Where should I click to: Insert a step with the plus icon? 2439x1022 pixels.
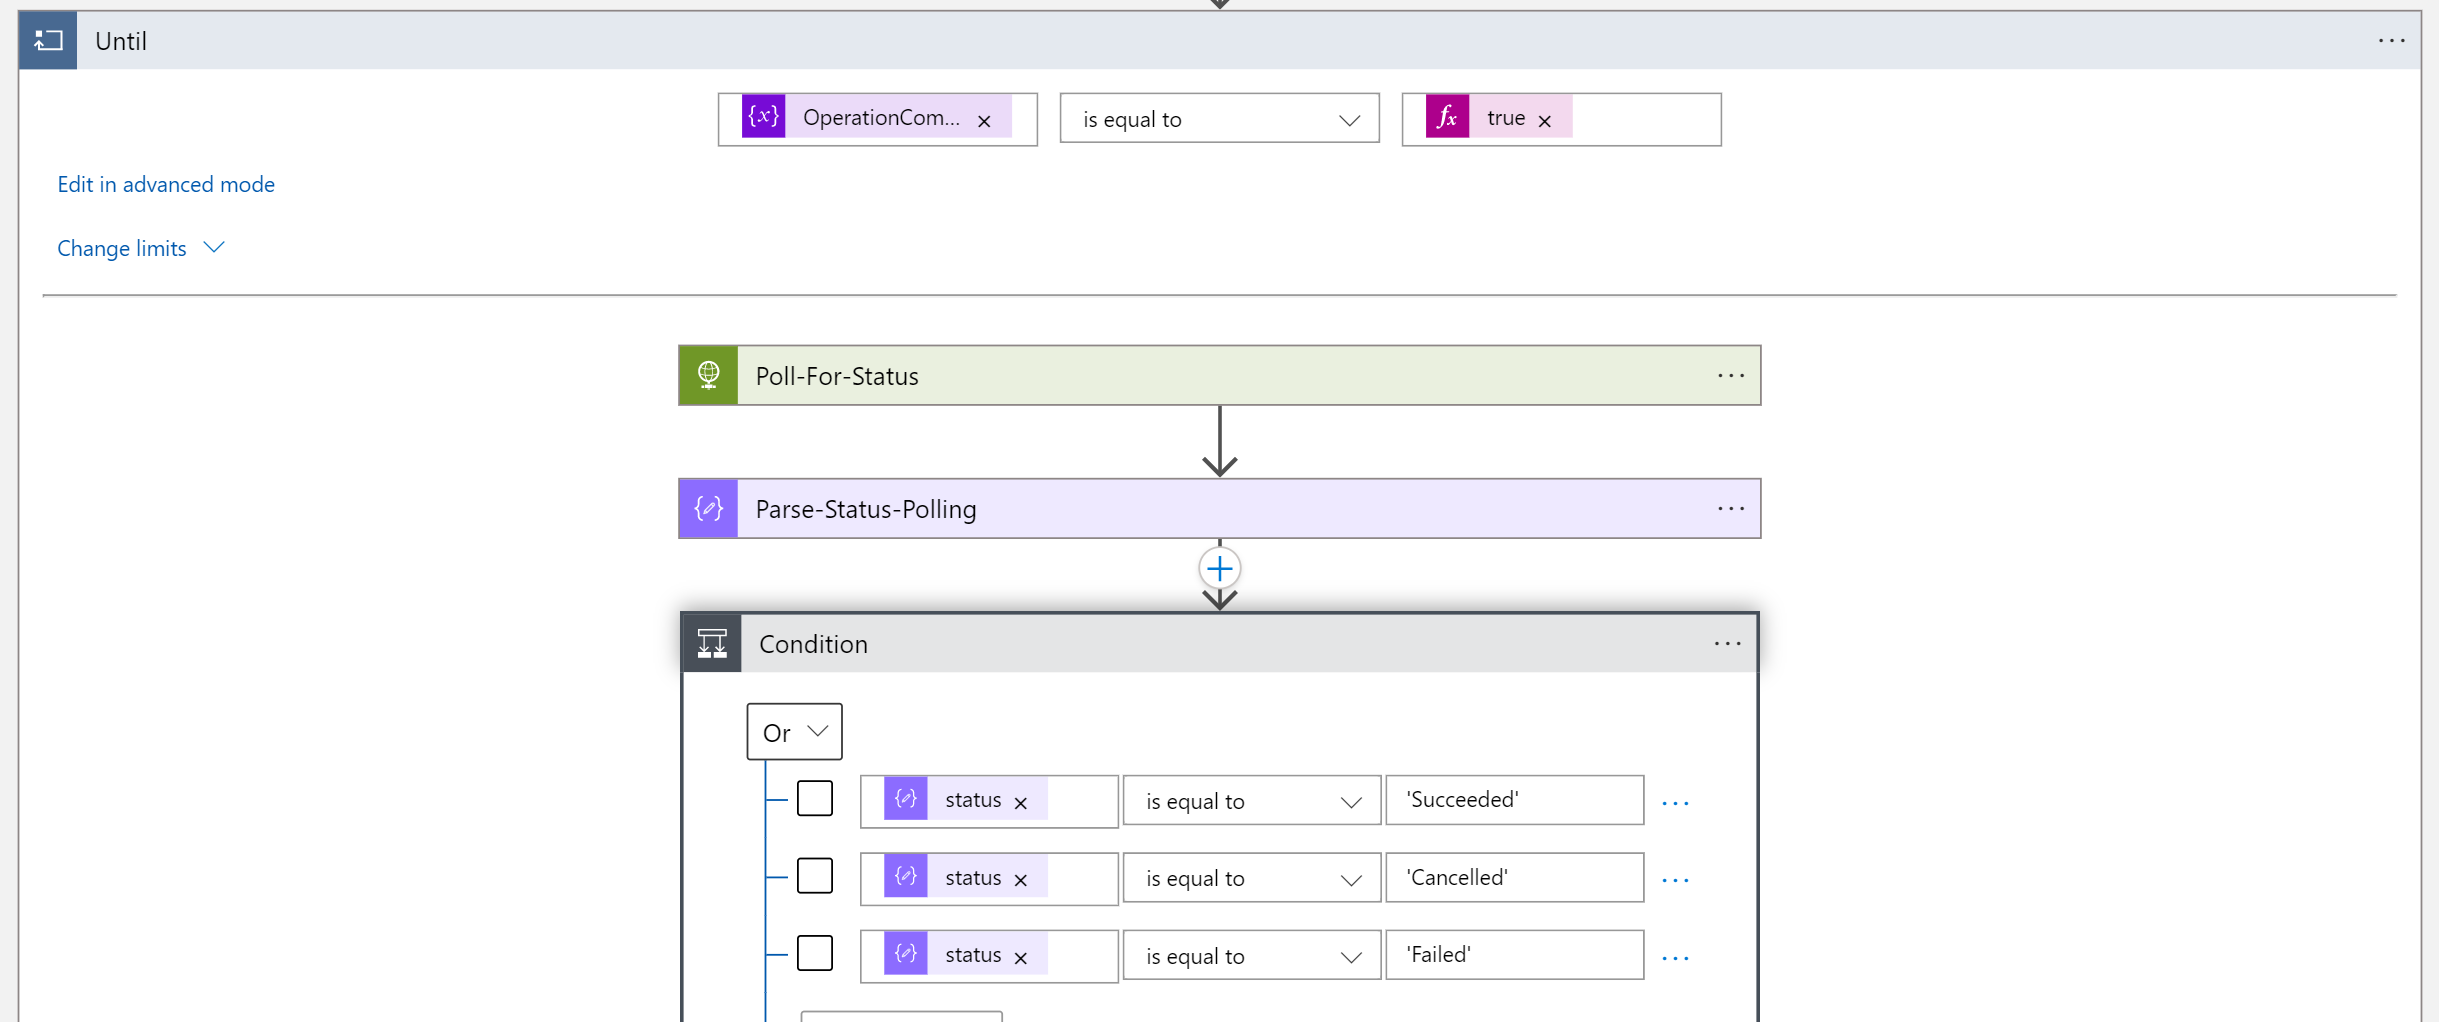coord(1219,569)
